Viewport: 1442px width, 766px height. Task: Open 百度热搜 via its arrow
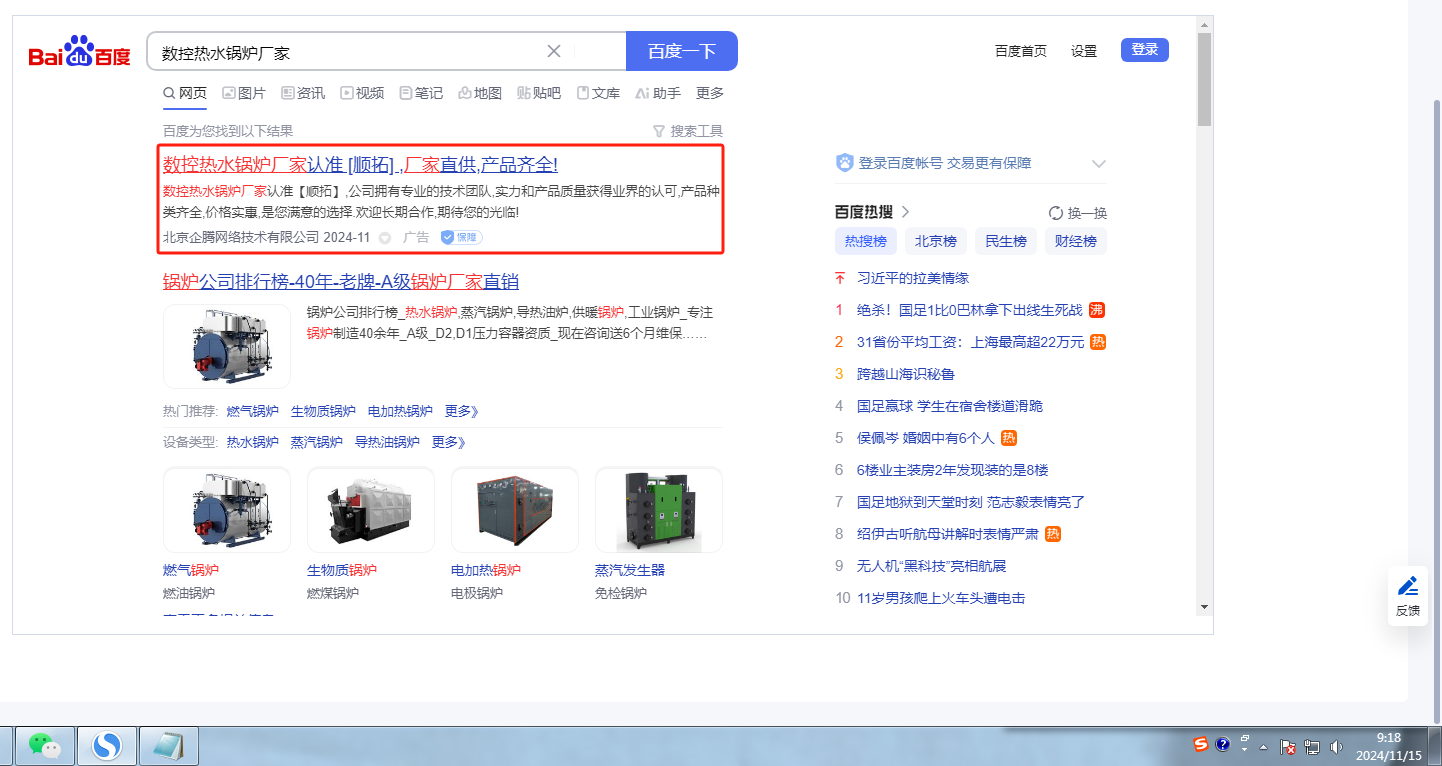906,212
